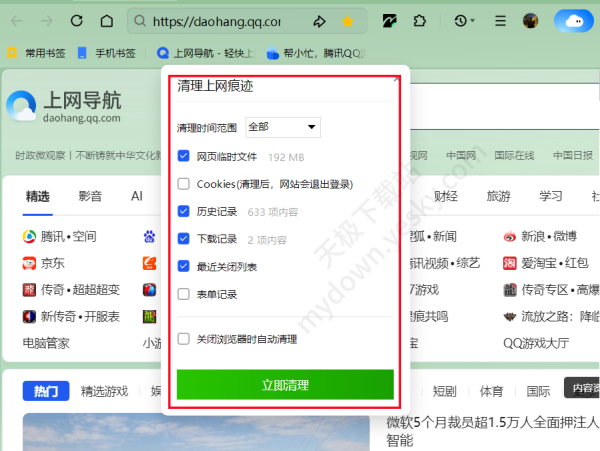Open the extensions puzzle icon
Viewport: 600px width, 451px height.
(420, 21)
